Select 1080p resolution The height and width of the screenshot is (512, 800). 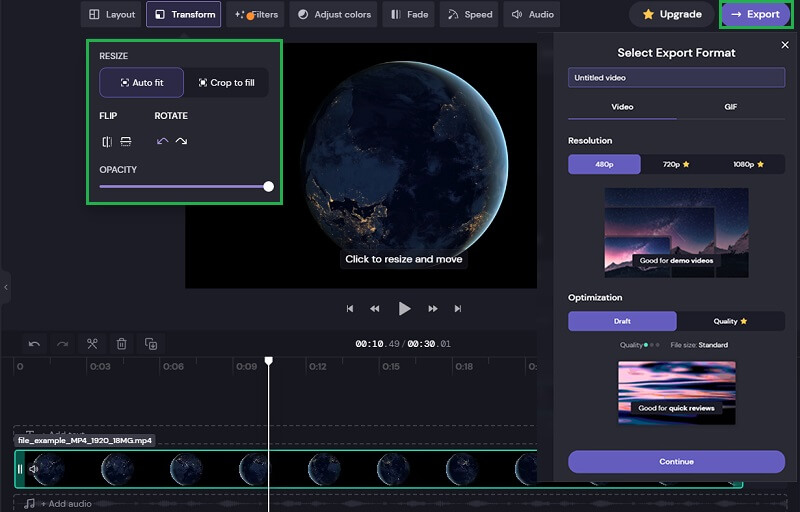[748, 164]
